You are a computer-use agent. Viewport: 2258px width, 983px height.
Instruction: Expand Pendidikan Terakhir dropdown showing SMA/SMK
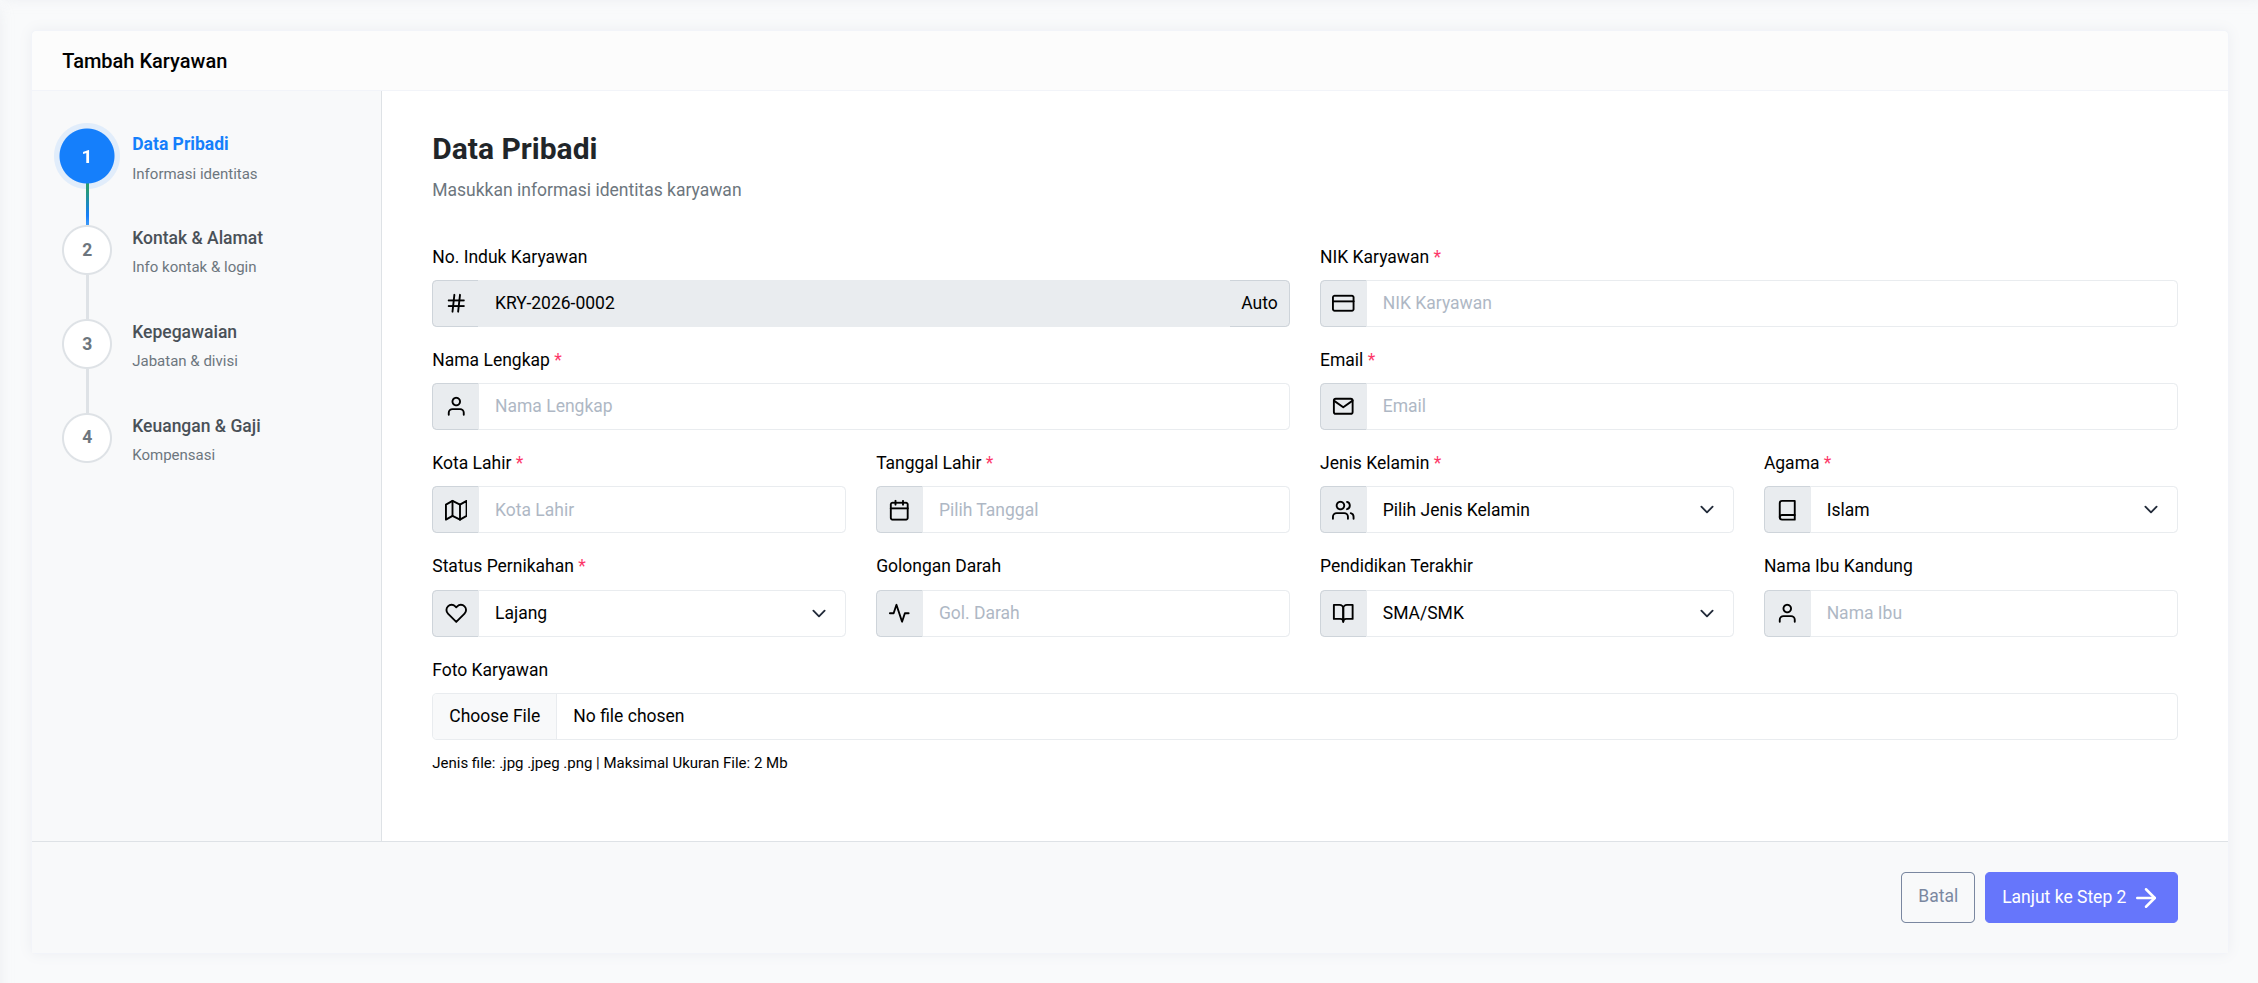click(x=1548, y=613)
